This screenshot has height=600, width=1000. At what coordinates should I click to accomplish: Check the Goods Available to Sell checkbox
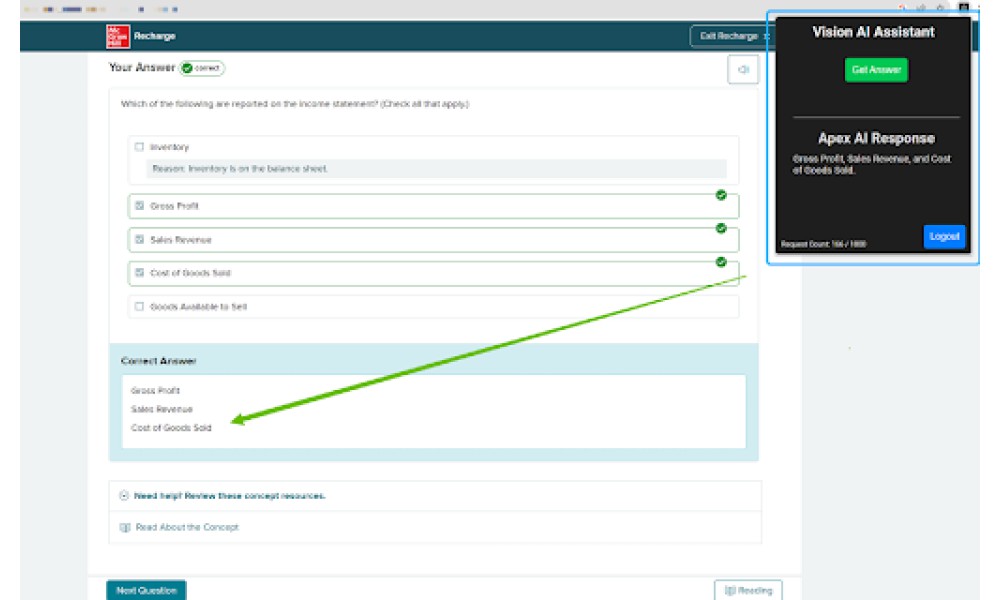[x=139, y=306]
